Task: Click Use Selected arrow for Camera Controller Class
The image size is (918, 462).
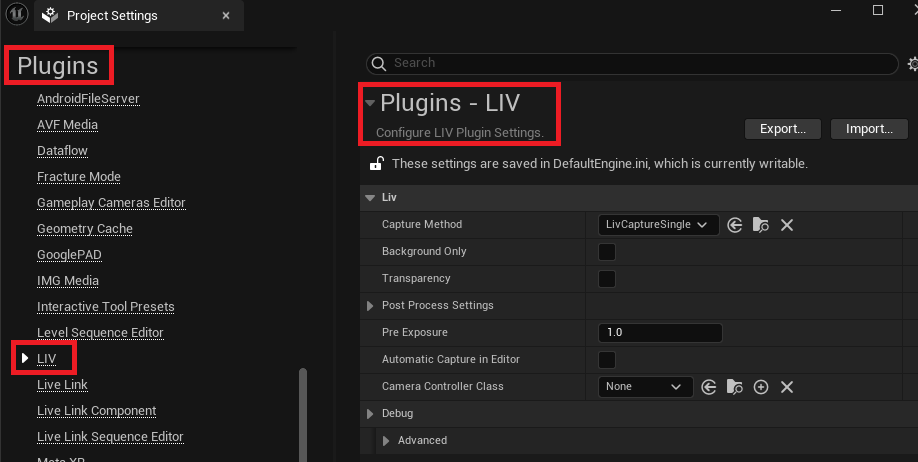Action: pos(709,387)
